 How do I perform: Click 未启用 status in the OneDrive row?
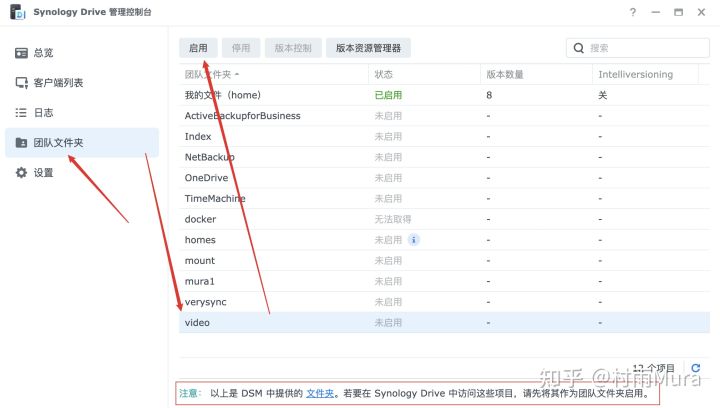388,178
